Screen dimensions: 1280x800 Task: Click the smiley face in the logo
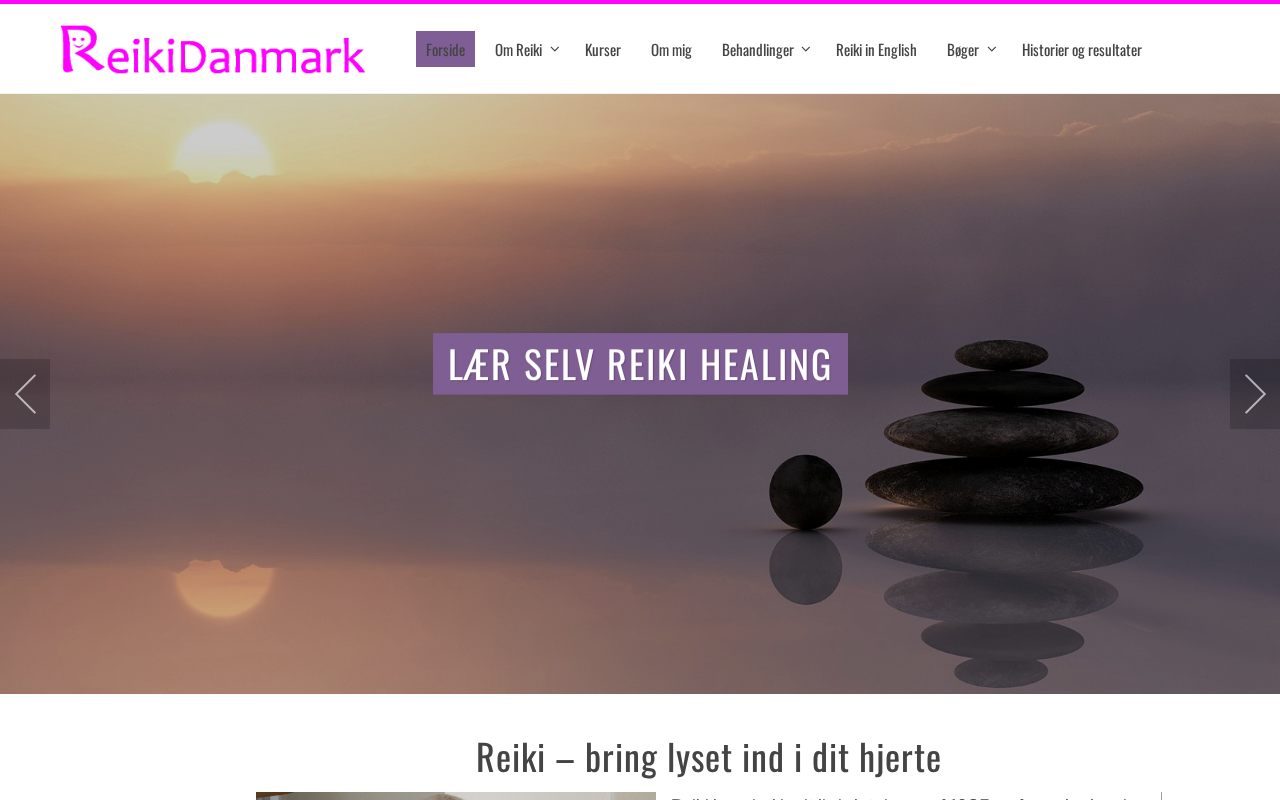tap(79, 42)
